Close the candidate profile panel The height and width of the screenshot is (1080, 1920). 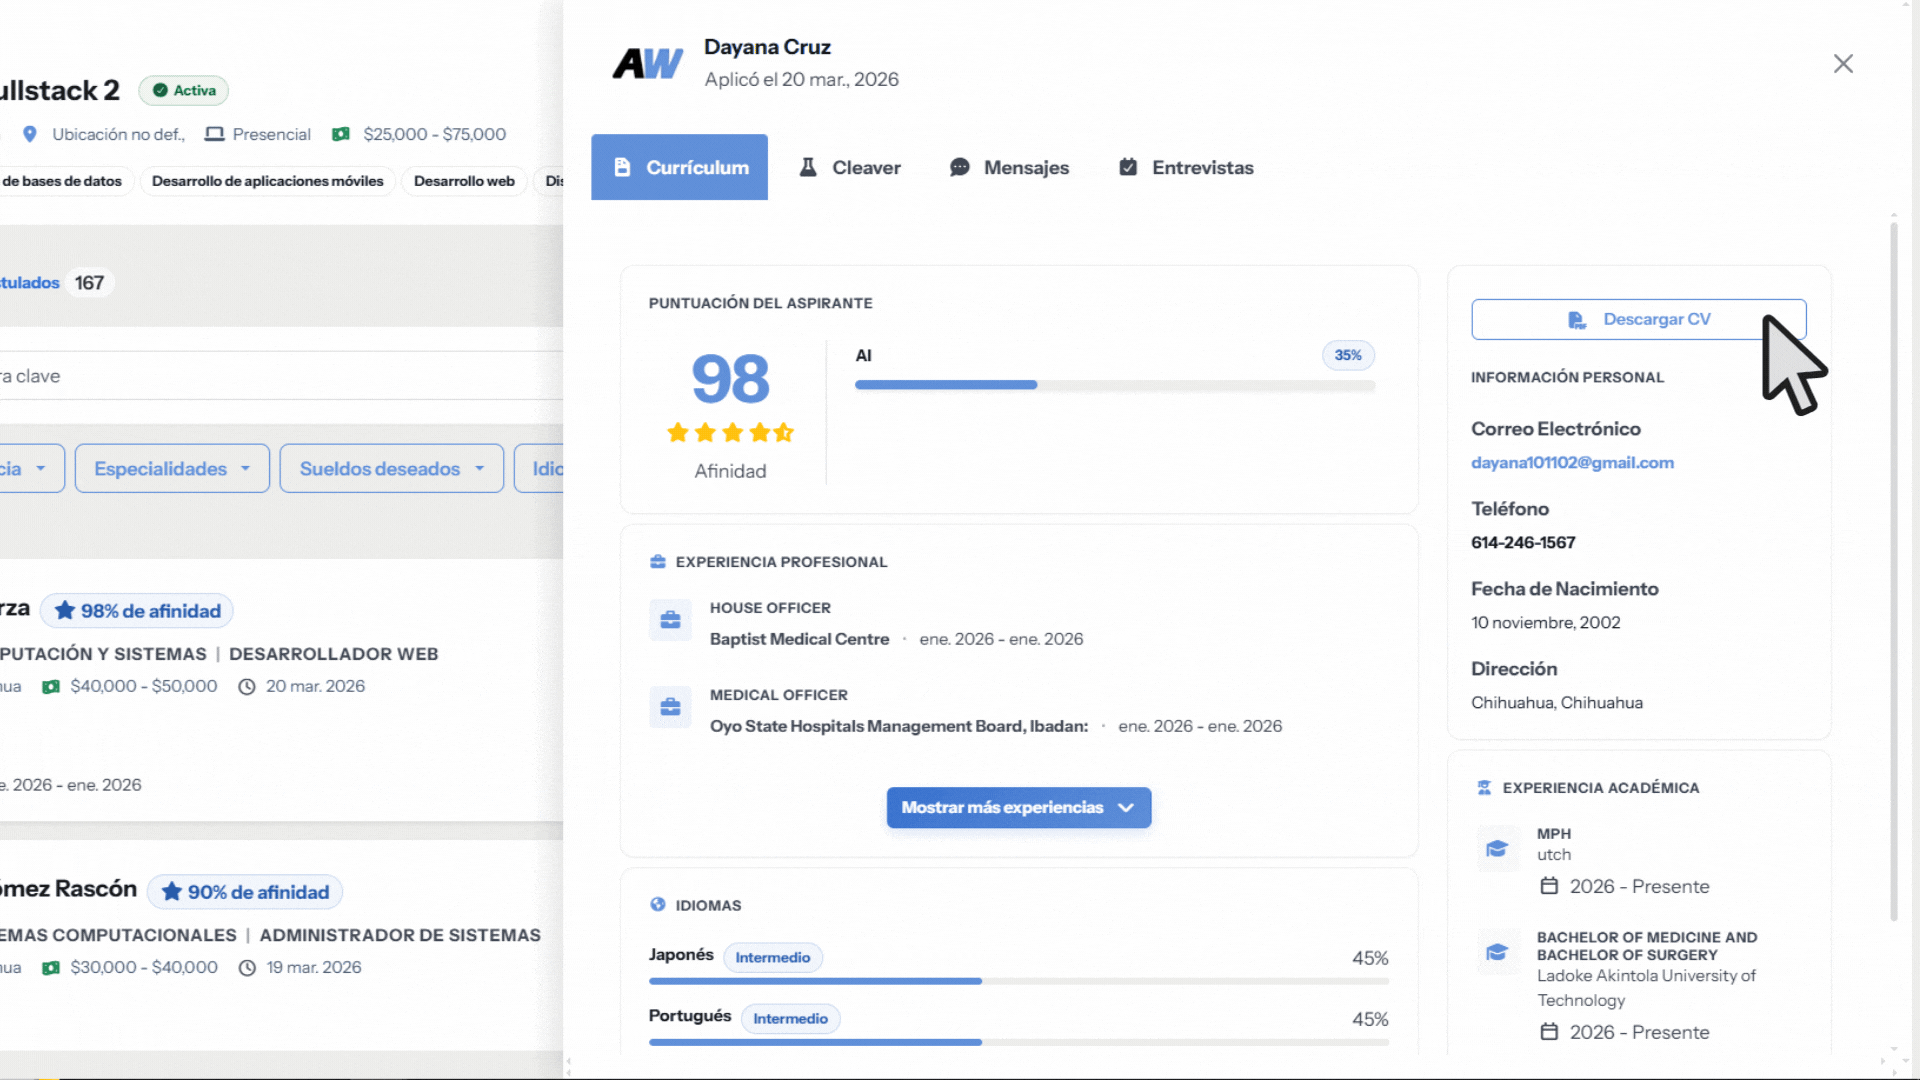click(1843, 64)
